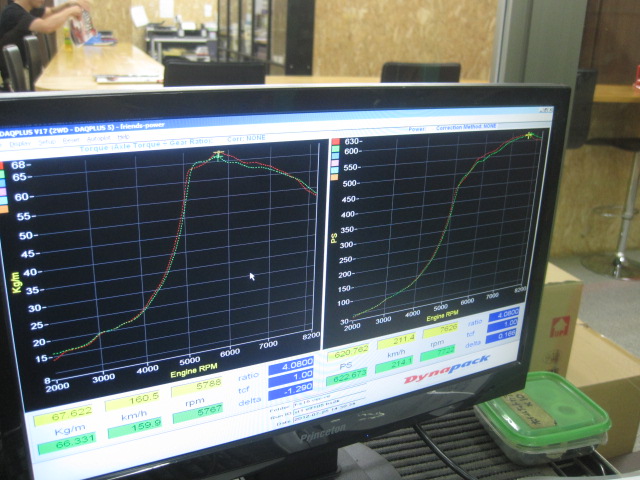Screen dimensions: 640x480
Task: Open the Autoplot menu
Action: pos(98,138)
